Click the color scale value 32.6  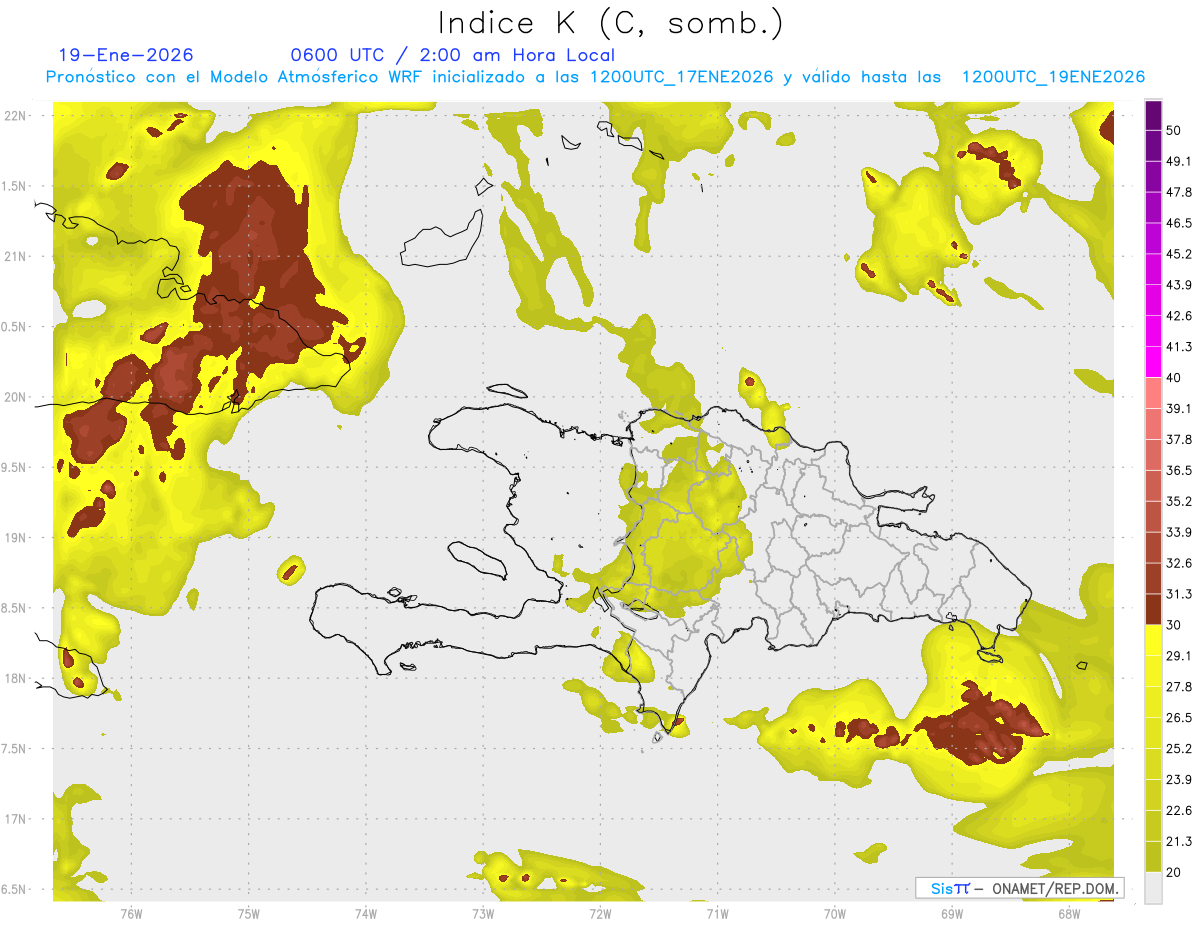click(x=1179, y=563)
